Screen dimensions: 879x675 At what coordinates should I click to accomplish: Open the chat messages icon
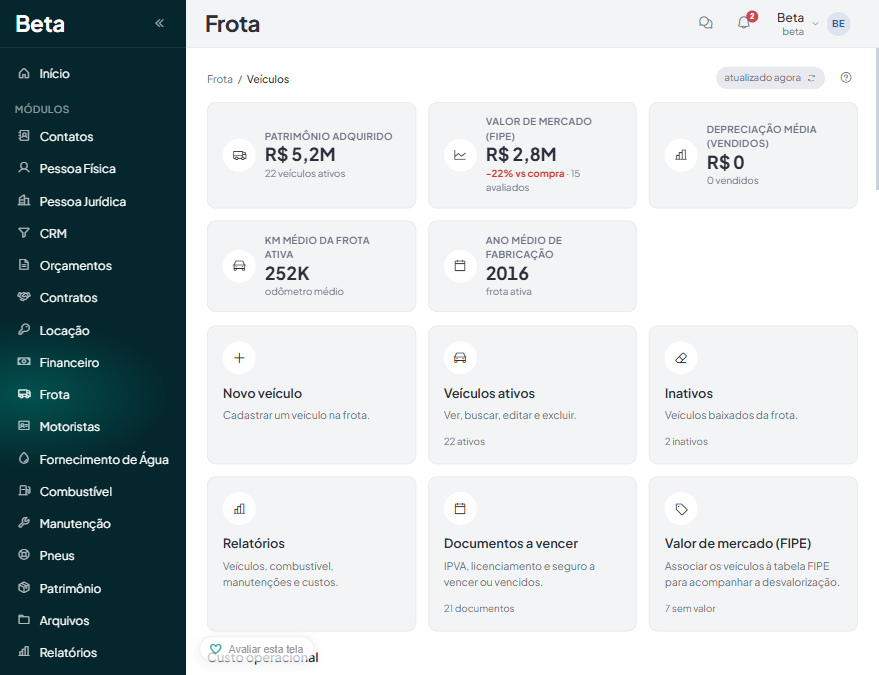point(705,23)
